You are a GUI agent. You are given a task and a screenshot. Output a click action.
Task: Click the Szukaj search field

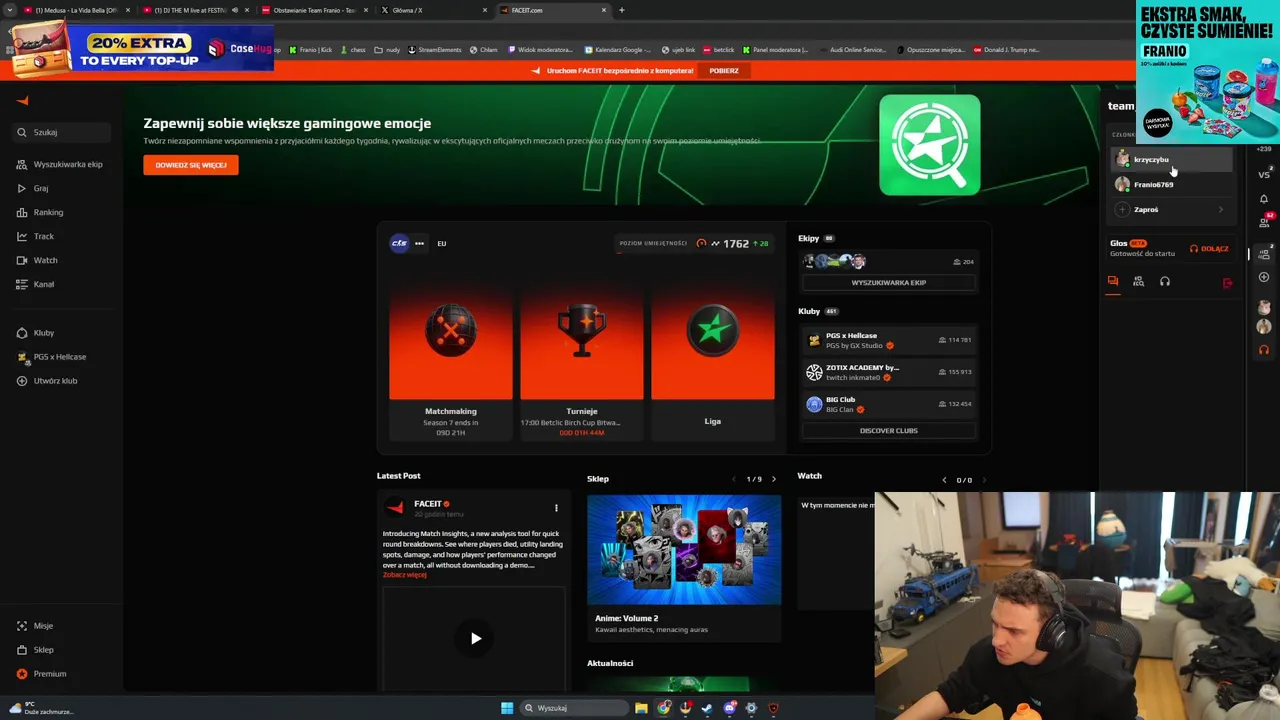coord(62,132)
